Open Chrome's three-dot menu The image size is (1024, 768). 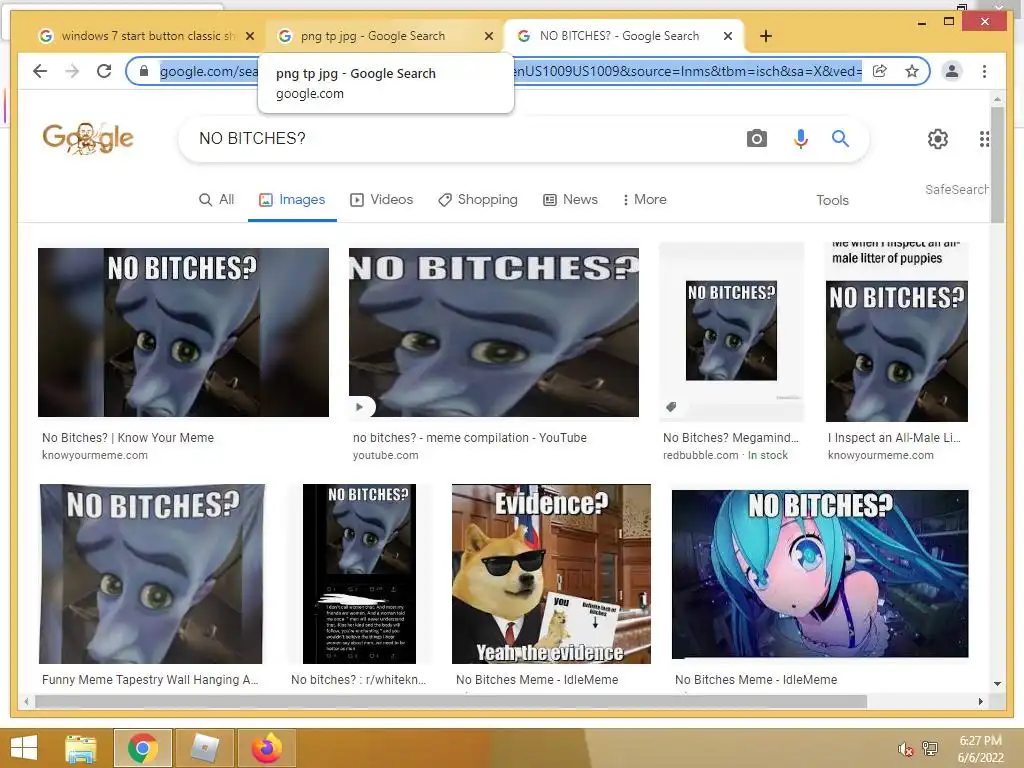[984, 71]
